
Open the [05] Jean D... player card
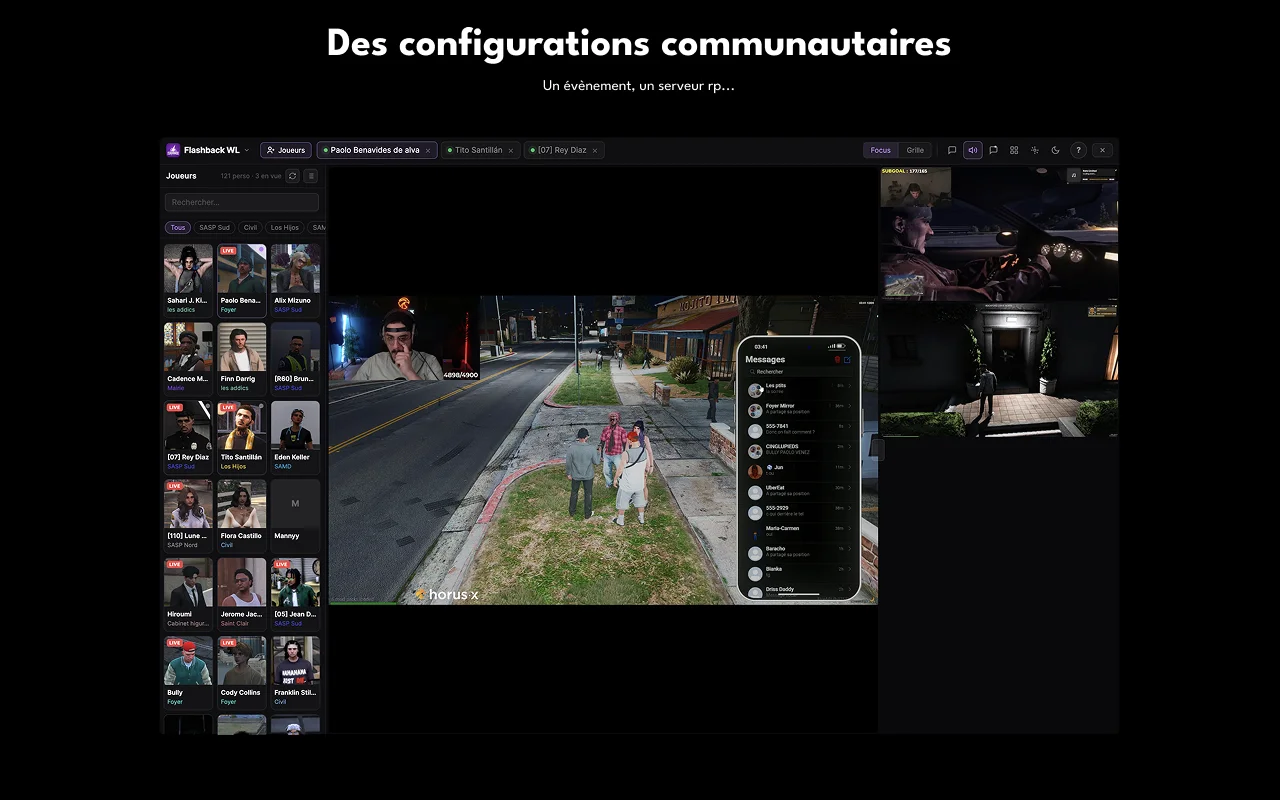pyautogui.click(x=295, y=594)
